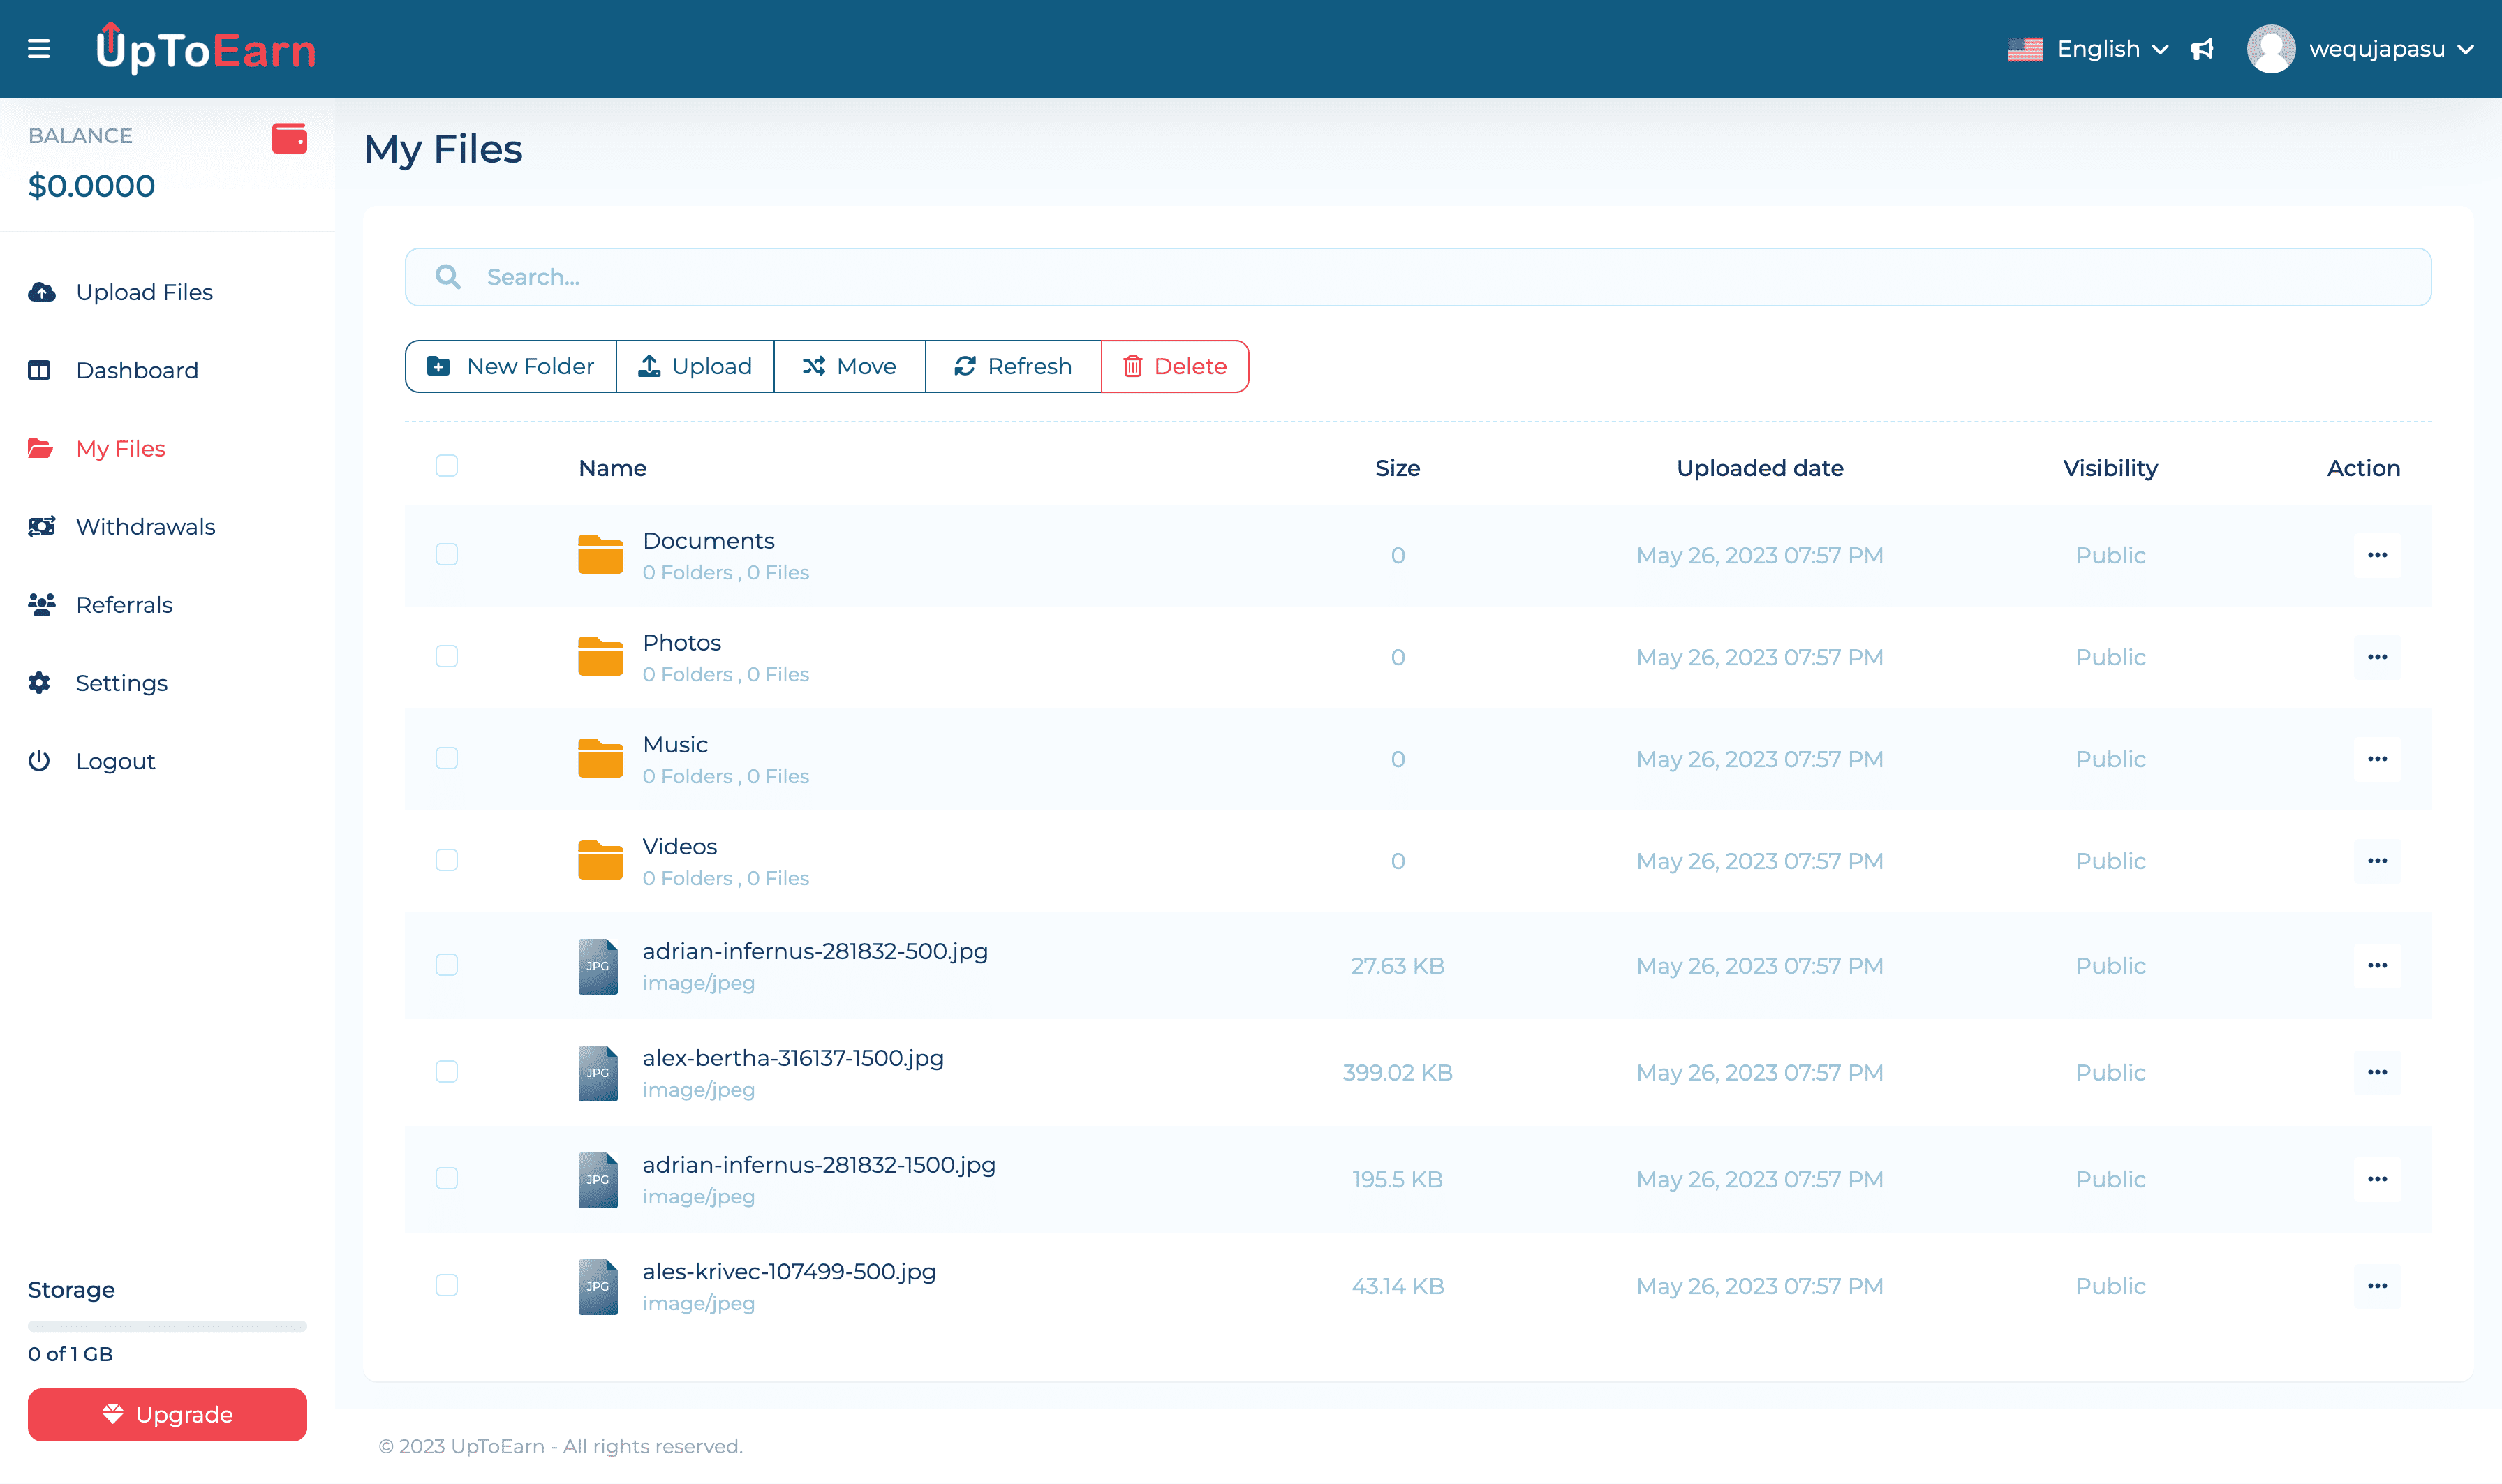The image size is (2502, 1484).
Task: Open the Photos folder name link
Action: (681, 642)
